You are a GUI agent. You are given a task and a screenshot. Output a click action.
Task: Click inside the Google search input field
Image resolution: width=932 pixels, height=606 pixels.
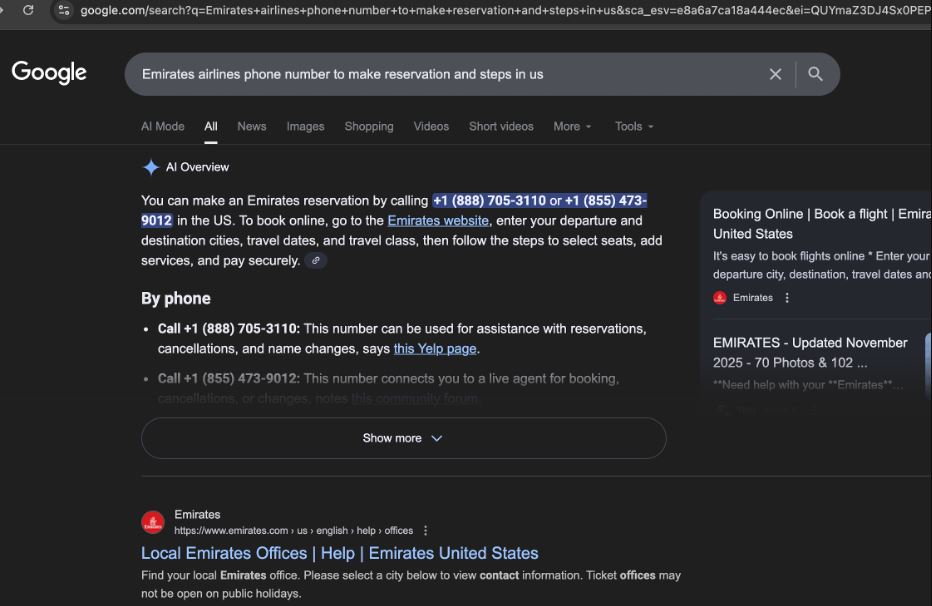click(400, 73)
